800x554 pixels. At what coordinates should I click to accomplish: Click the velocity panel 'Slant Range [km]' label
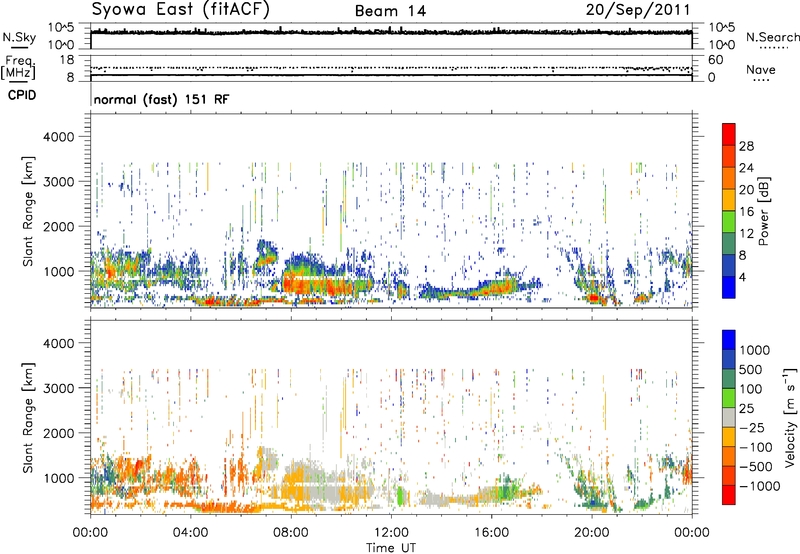(x=28, y=418)
